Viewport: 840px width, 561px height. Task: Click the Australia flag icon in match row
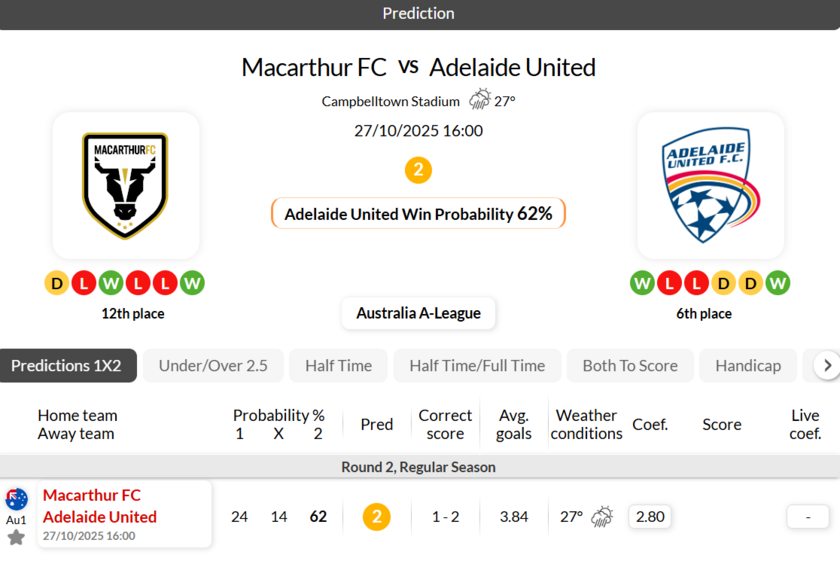16,499
